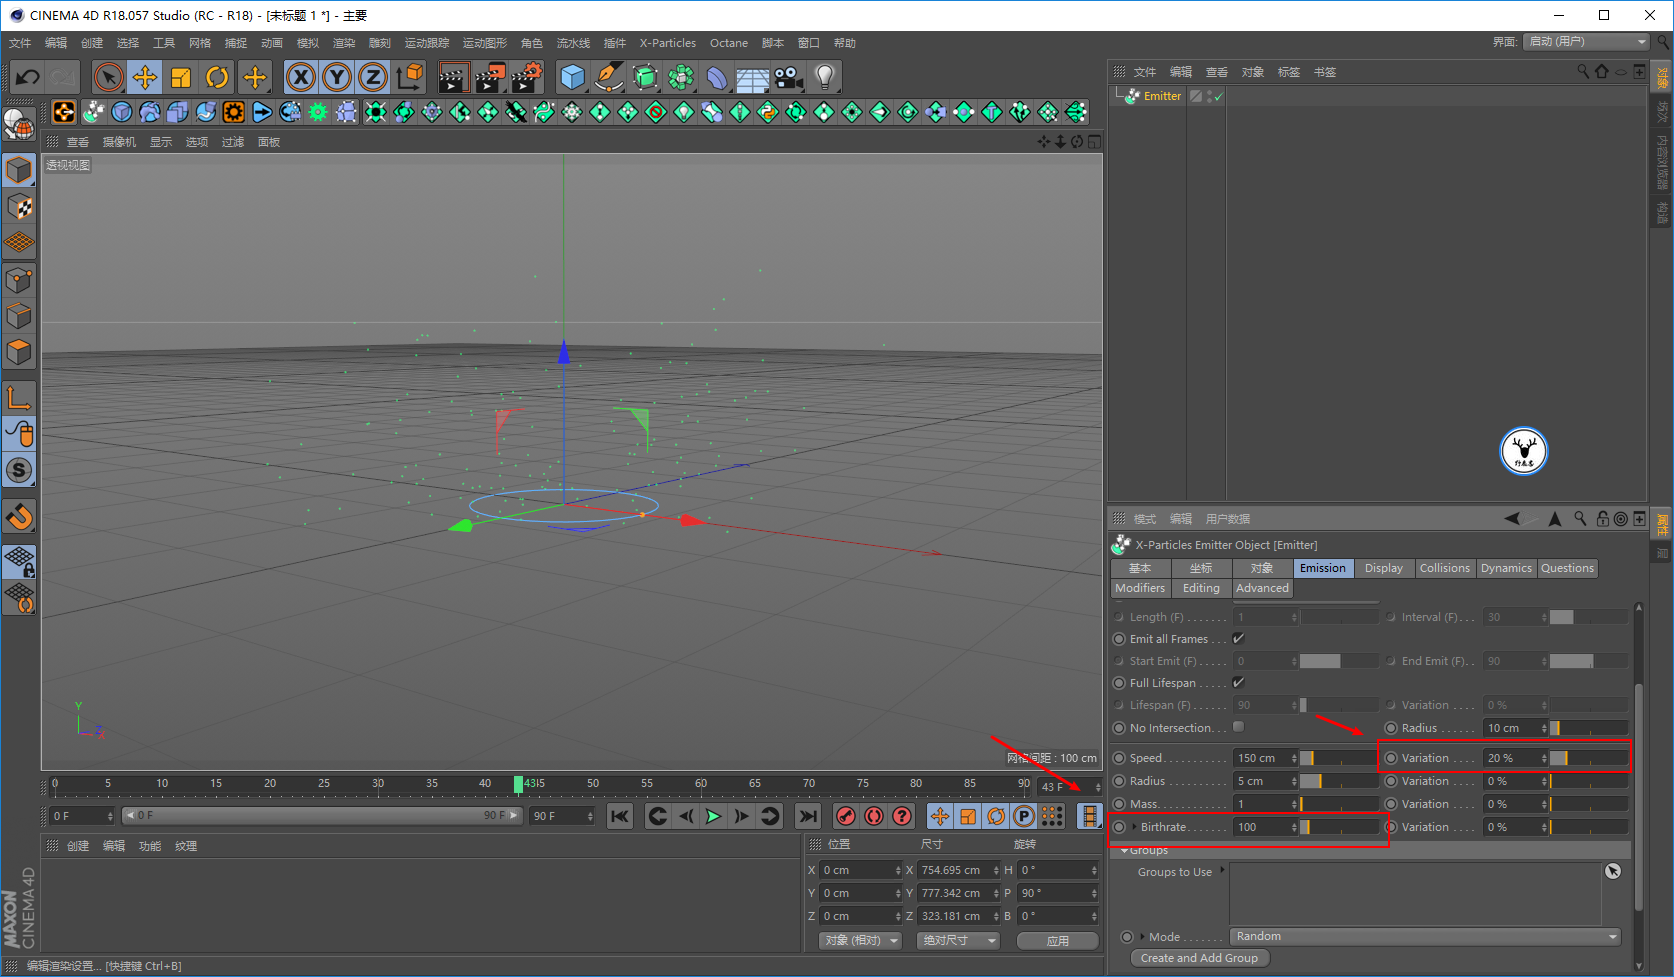Click the Make Editable icon
Image resolution: width=1674 pixels, height=977 pixels.
[19, 125]
